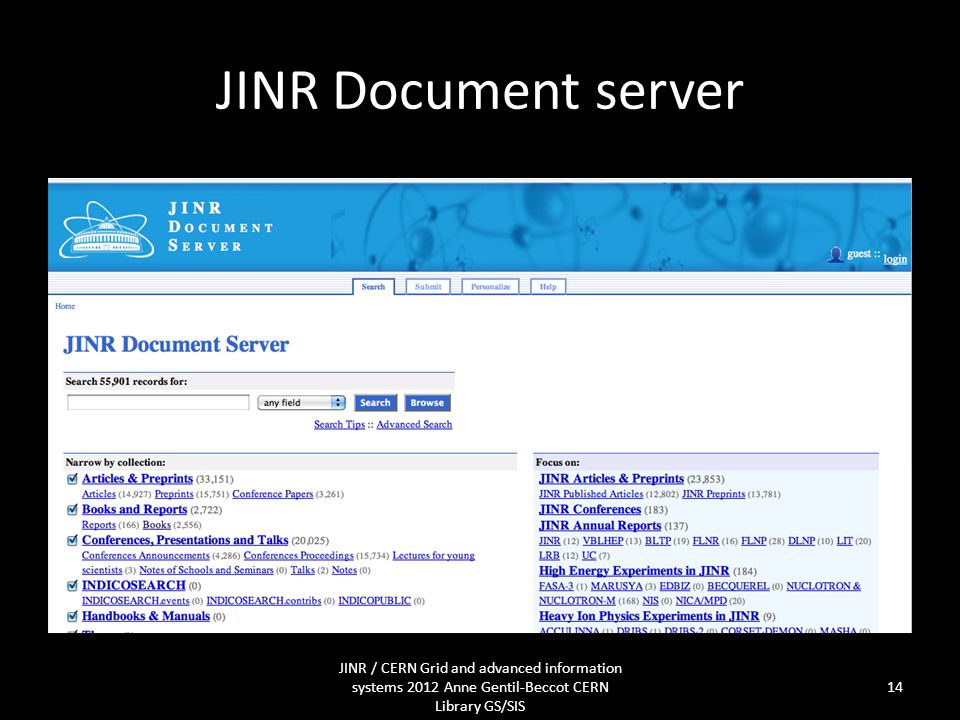
Task: Open Conferences Proceedings
Action: pos(299,555)
